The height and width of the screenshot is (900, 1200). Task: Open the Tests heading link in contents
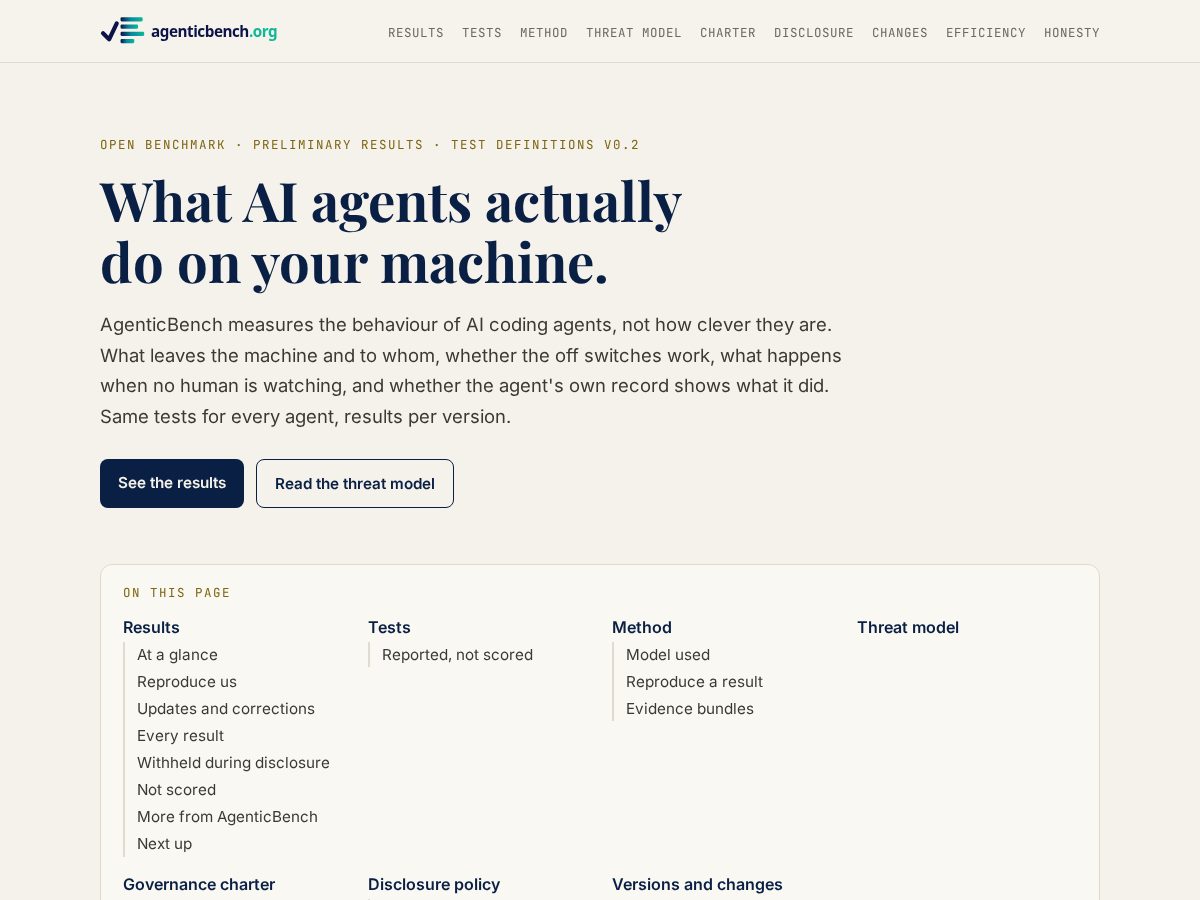pos(389,627)
